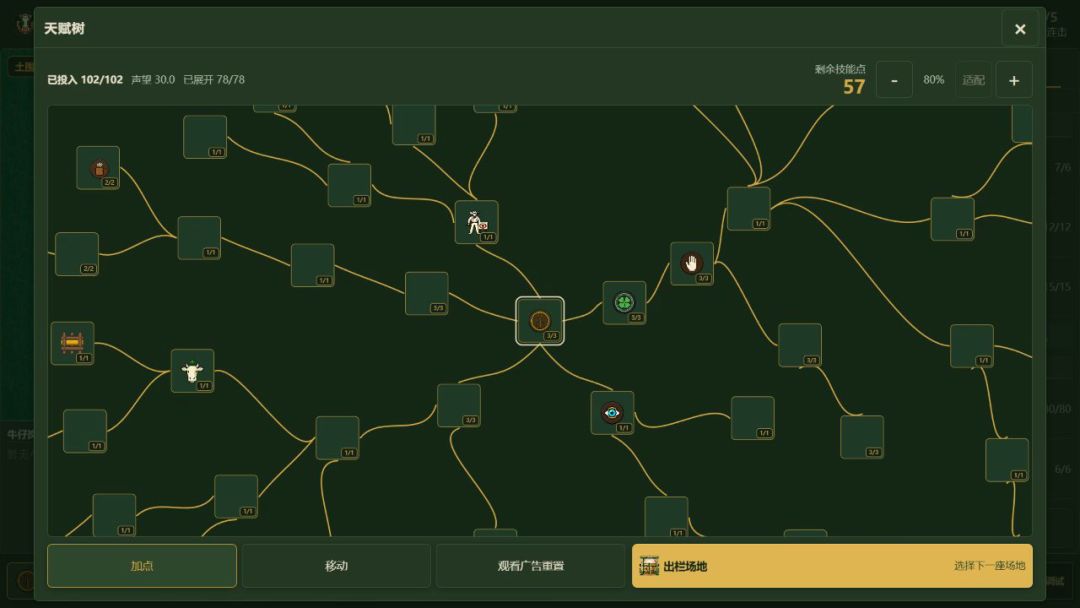Select the cowboy character talent node
The image size is (1080, 608).
477,222
